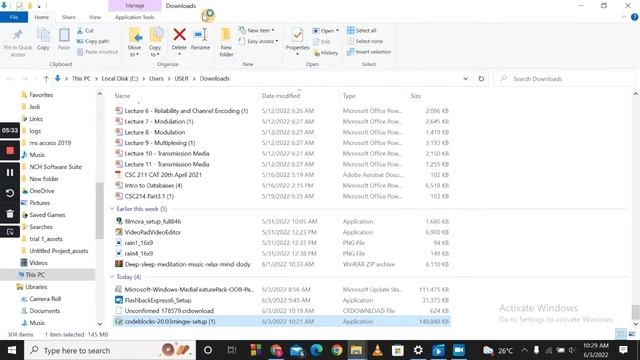Sort by the Name column header
The image size is (640, 360).
tap(122, 96)
